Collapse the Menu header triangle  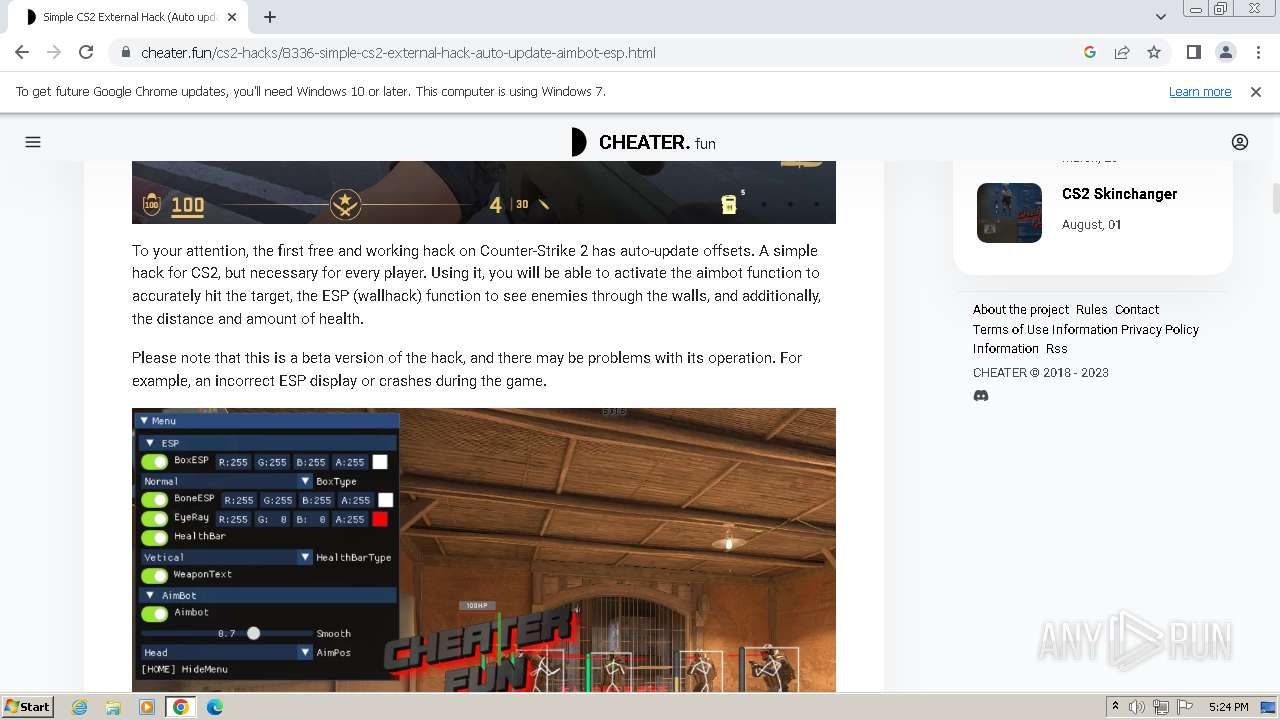pyautogui.click(x=144, y=421)
